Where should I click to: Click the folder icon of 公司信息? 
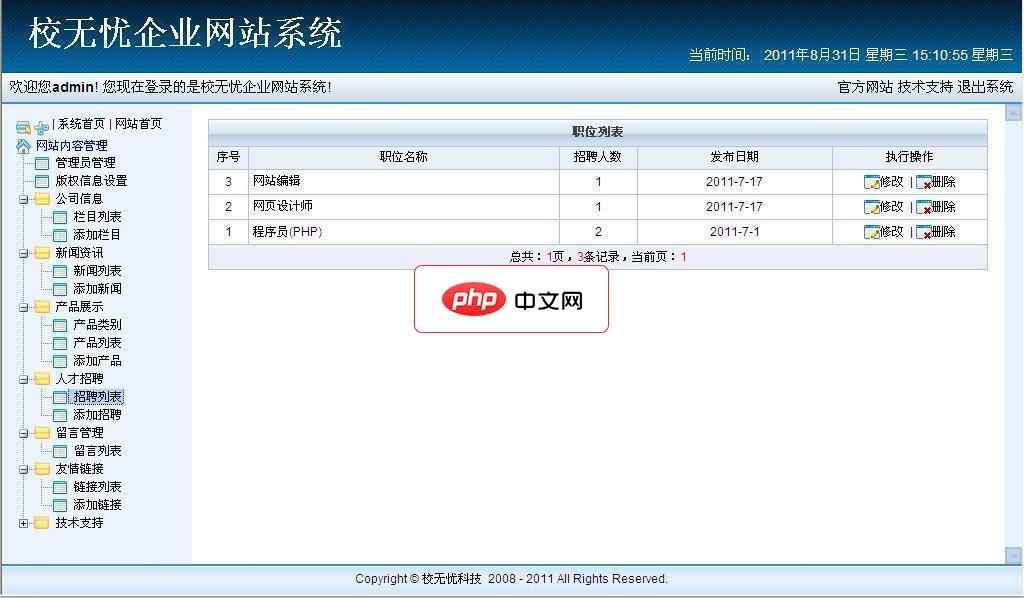tap(42, 198)
